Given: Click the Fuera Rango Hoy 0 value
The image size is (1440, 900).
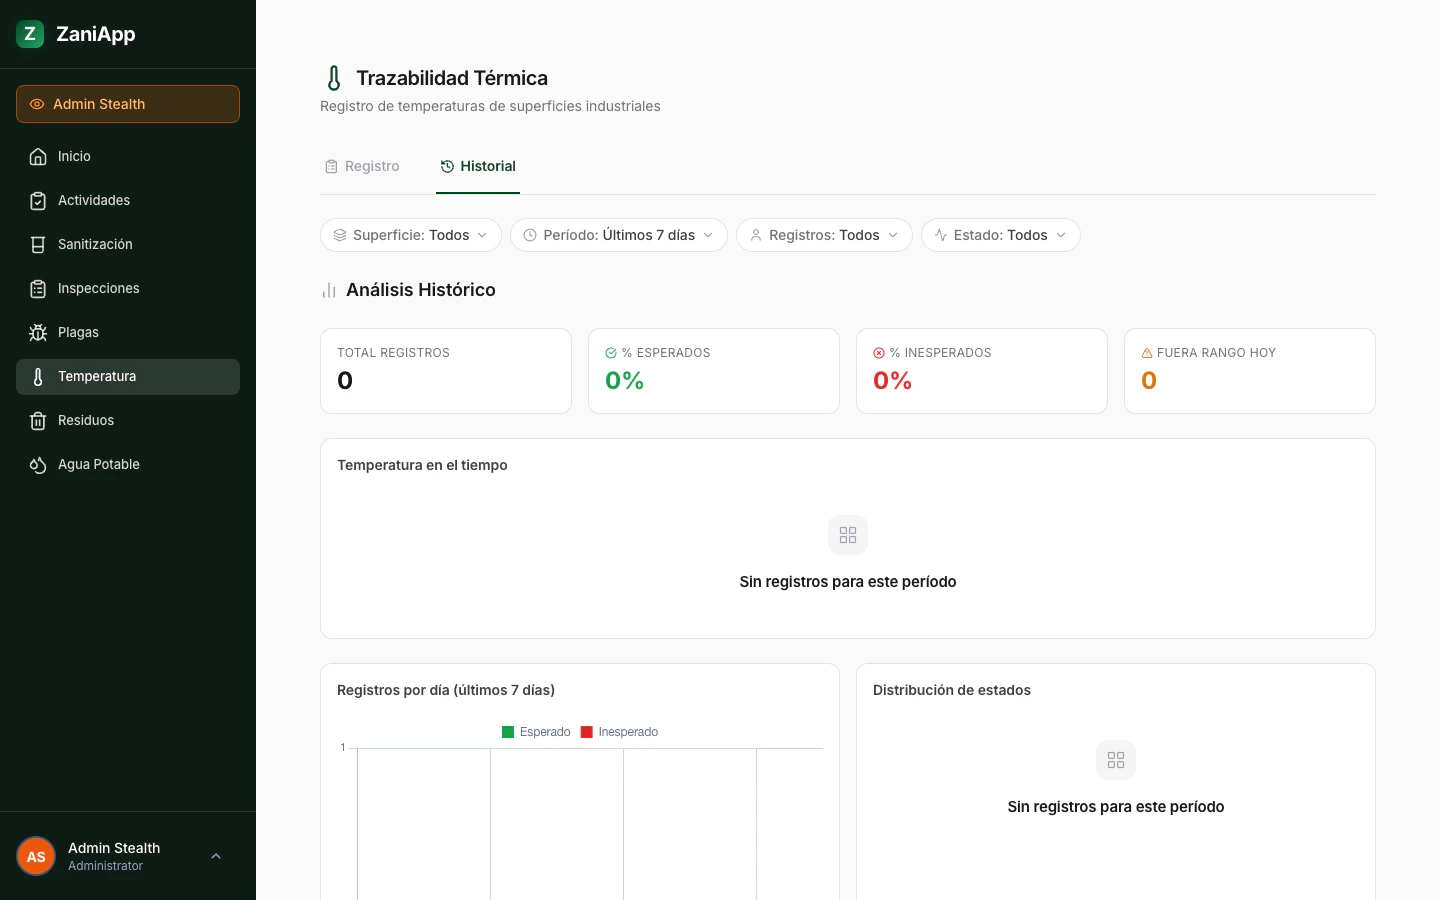Looking at the screenshot, I should tap(1149, 381).
